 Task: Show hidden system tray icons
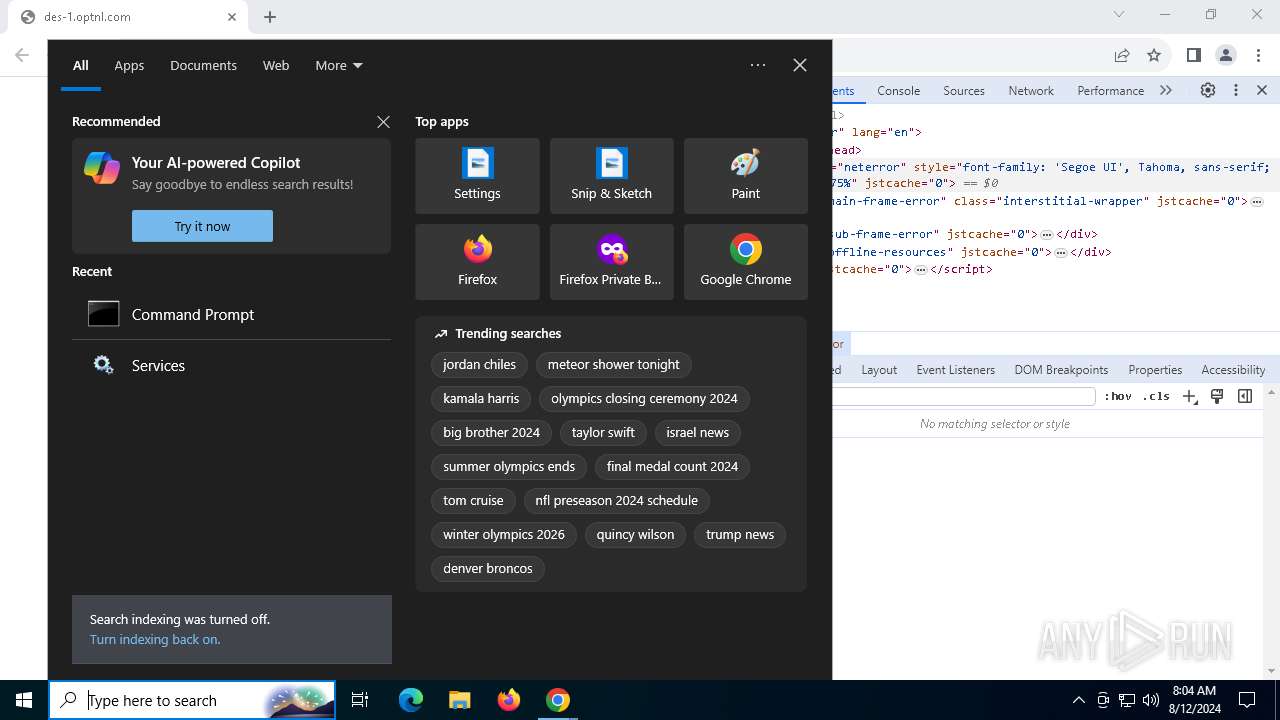[x=1078, y=700]
